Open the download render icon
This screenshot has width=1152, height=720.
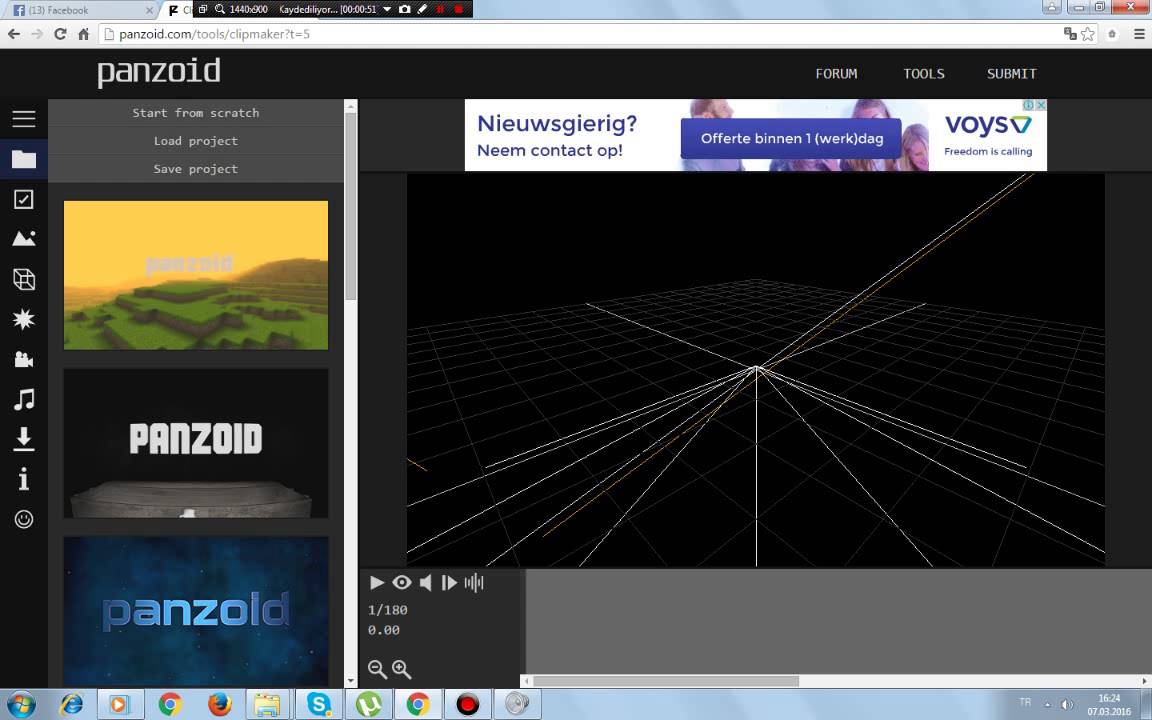[24, 439]
